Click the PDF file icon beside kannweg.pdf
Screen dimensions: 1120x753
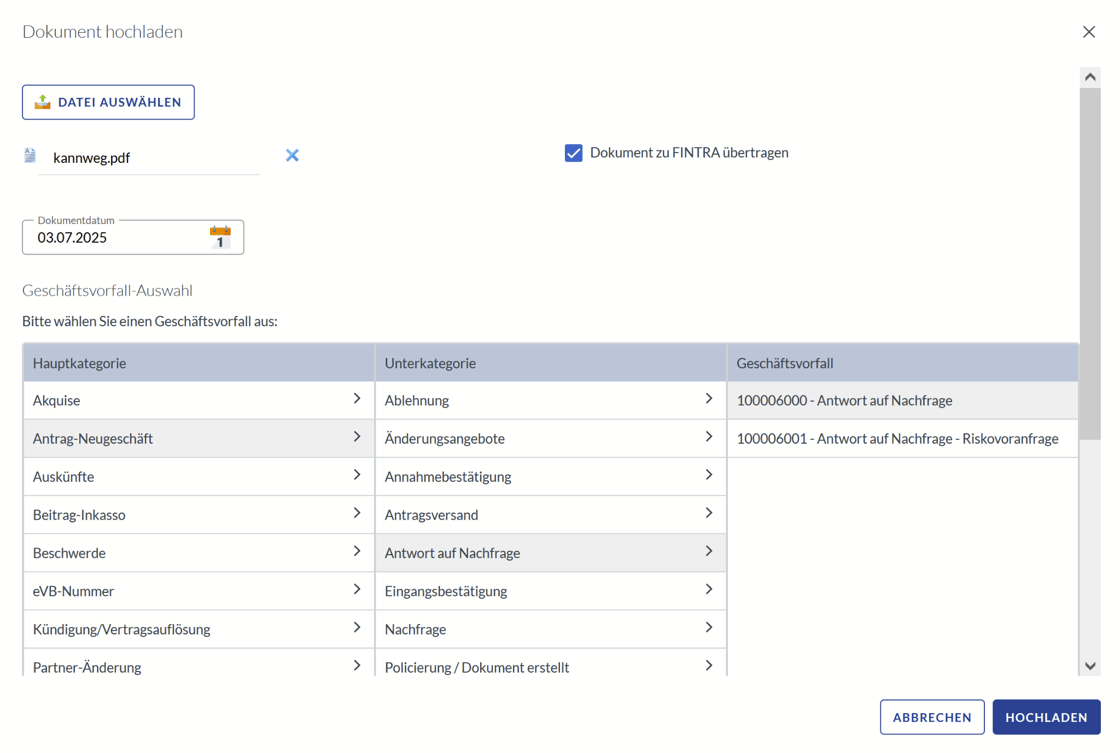click(x=30, y=156)
